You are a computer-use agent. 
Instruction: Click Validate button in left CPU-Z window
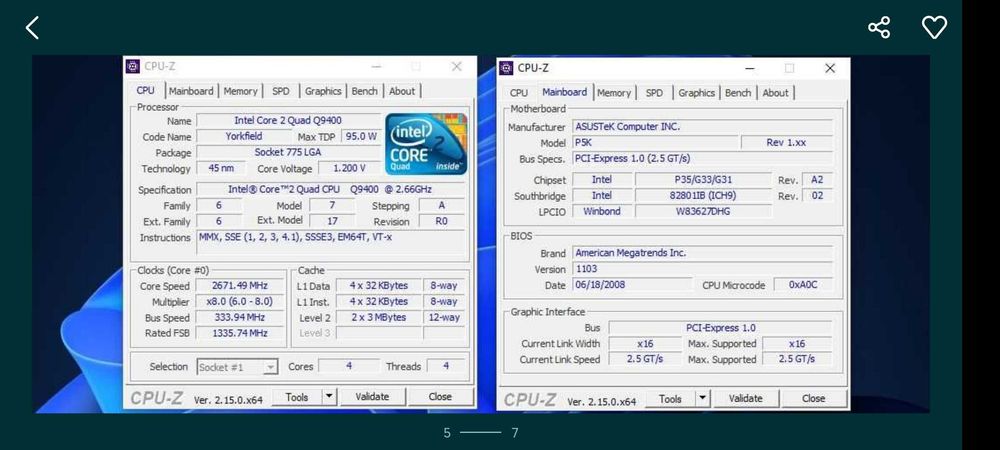372,397
